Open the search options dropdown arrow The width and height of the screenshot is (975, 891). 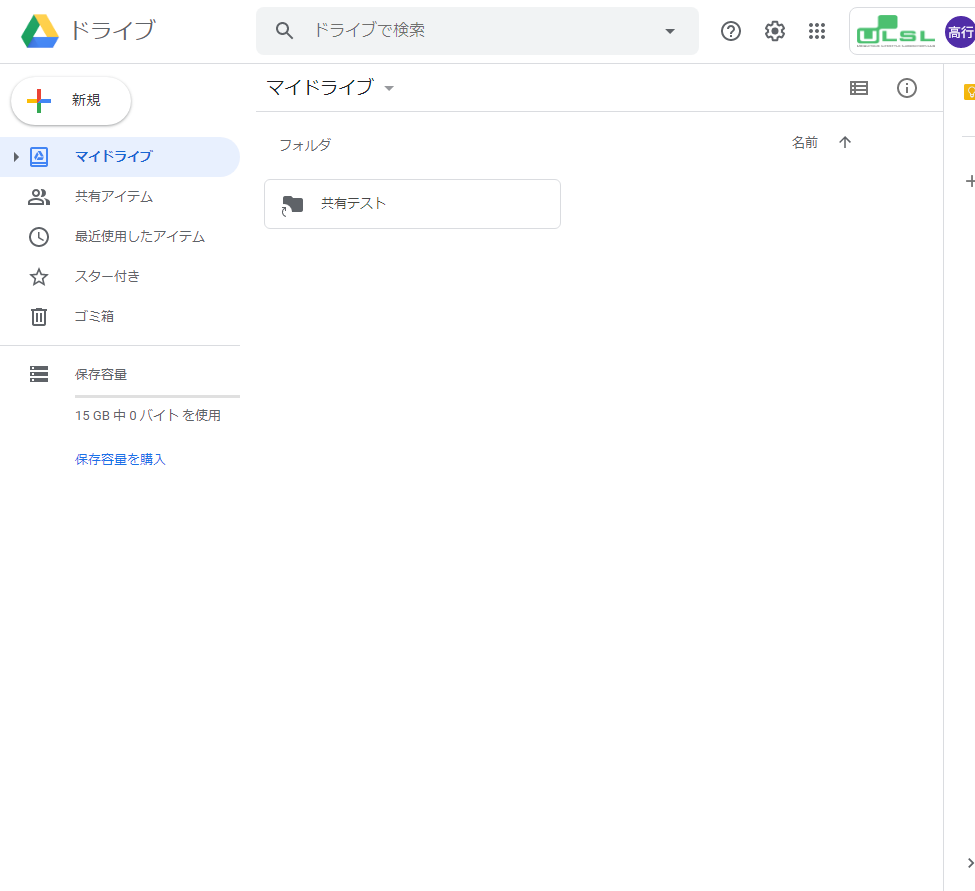point(670,31)
